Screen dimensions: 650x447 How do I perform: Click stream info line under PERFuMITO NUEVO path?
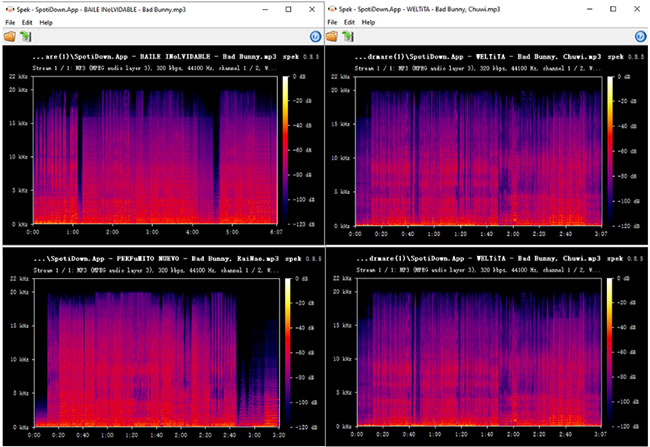(x=156, y=270)
